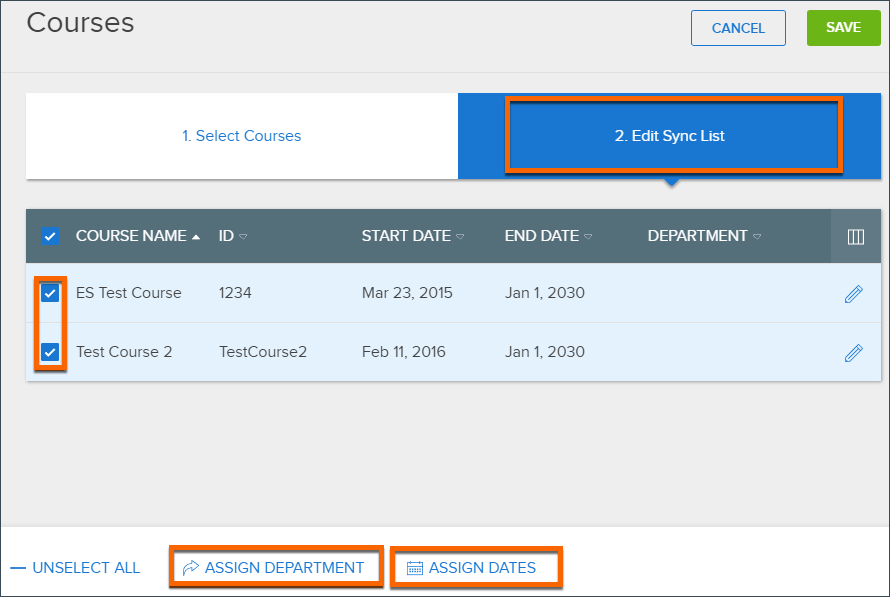Save the course sync changes
Image resolution: width=890 pixels, height=597 pixels.
click(843, 28)
